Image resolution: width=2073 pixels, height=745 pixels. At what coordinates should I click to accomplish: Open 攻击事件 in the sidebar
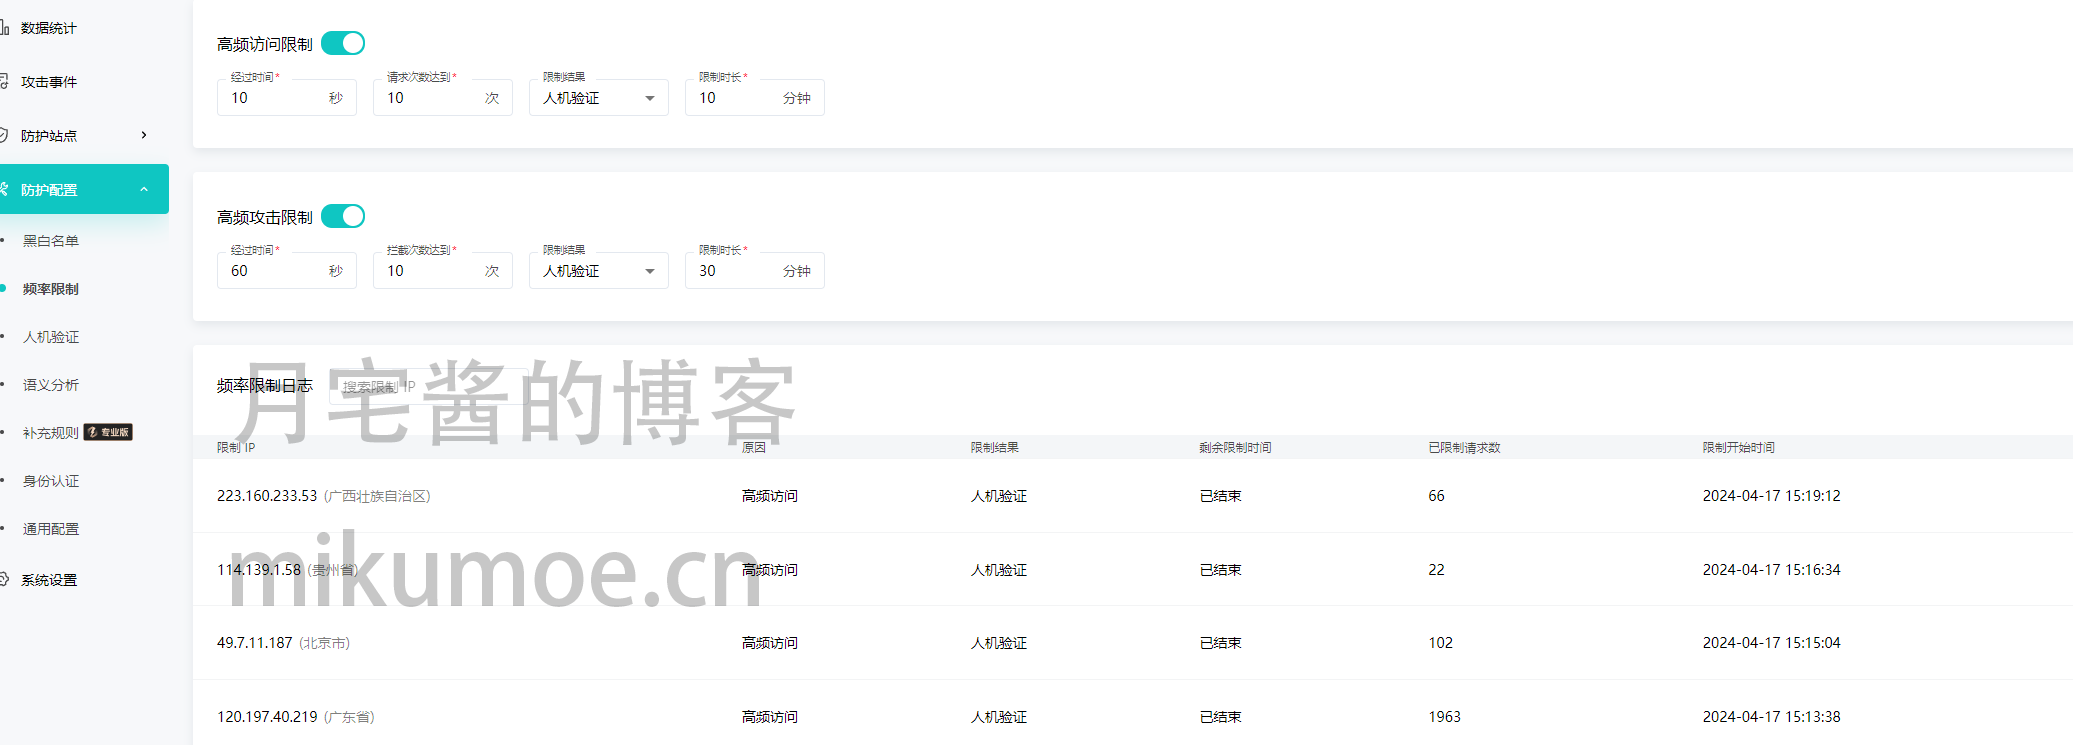click(x=48, y=82)
